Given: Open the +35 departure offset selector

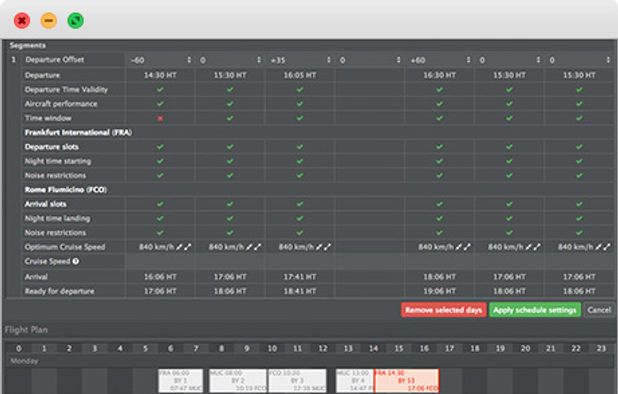Looking at the screenshot, I should (x=300, y=60).
